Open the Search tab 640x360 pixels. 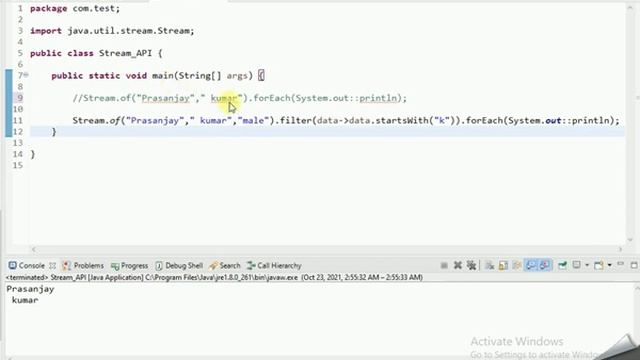pyautogui.click(x=225, y=266)
